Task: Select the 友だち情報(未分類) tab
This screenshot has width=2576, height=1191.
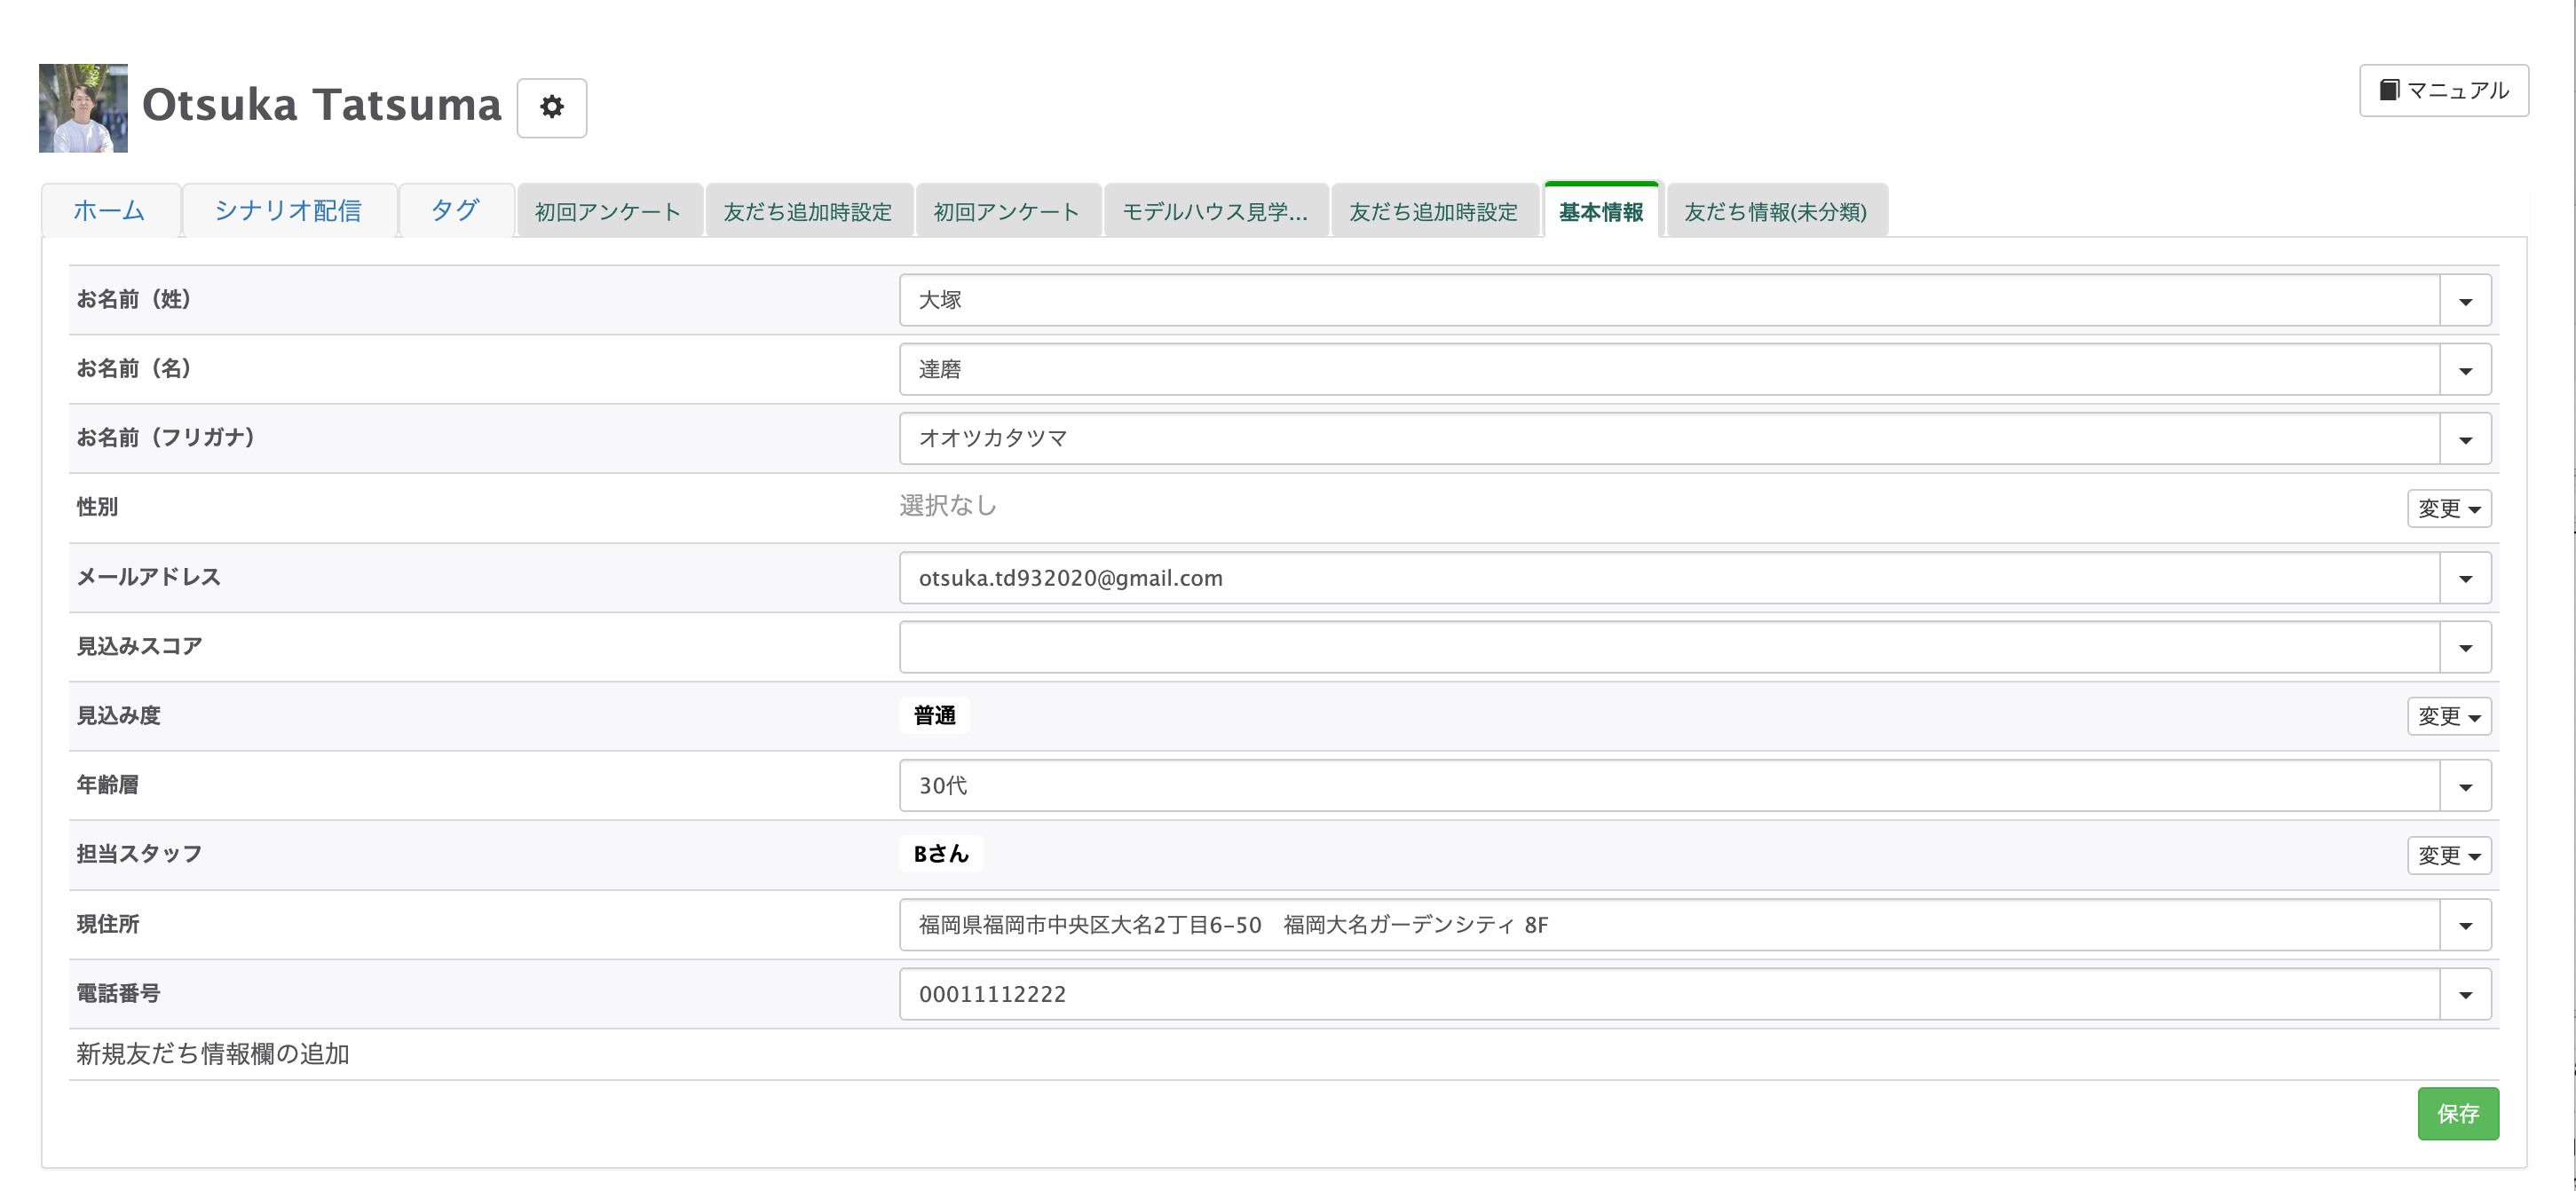Action: click(1775, 212)
